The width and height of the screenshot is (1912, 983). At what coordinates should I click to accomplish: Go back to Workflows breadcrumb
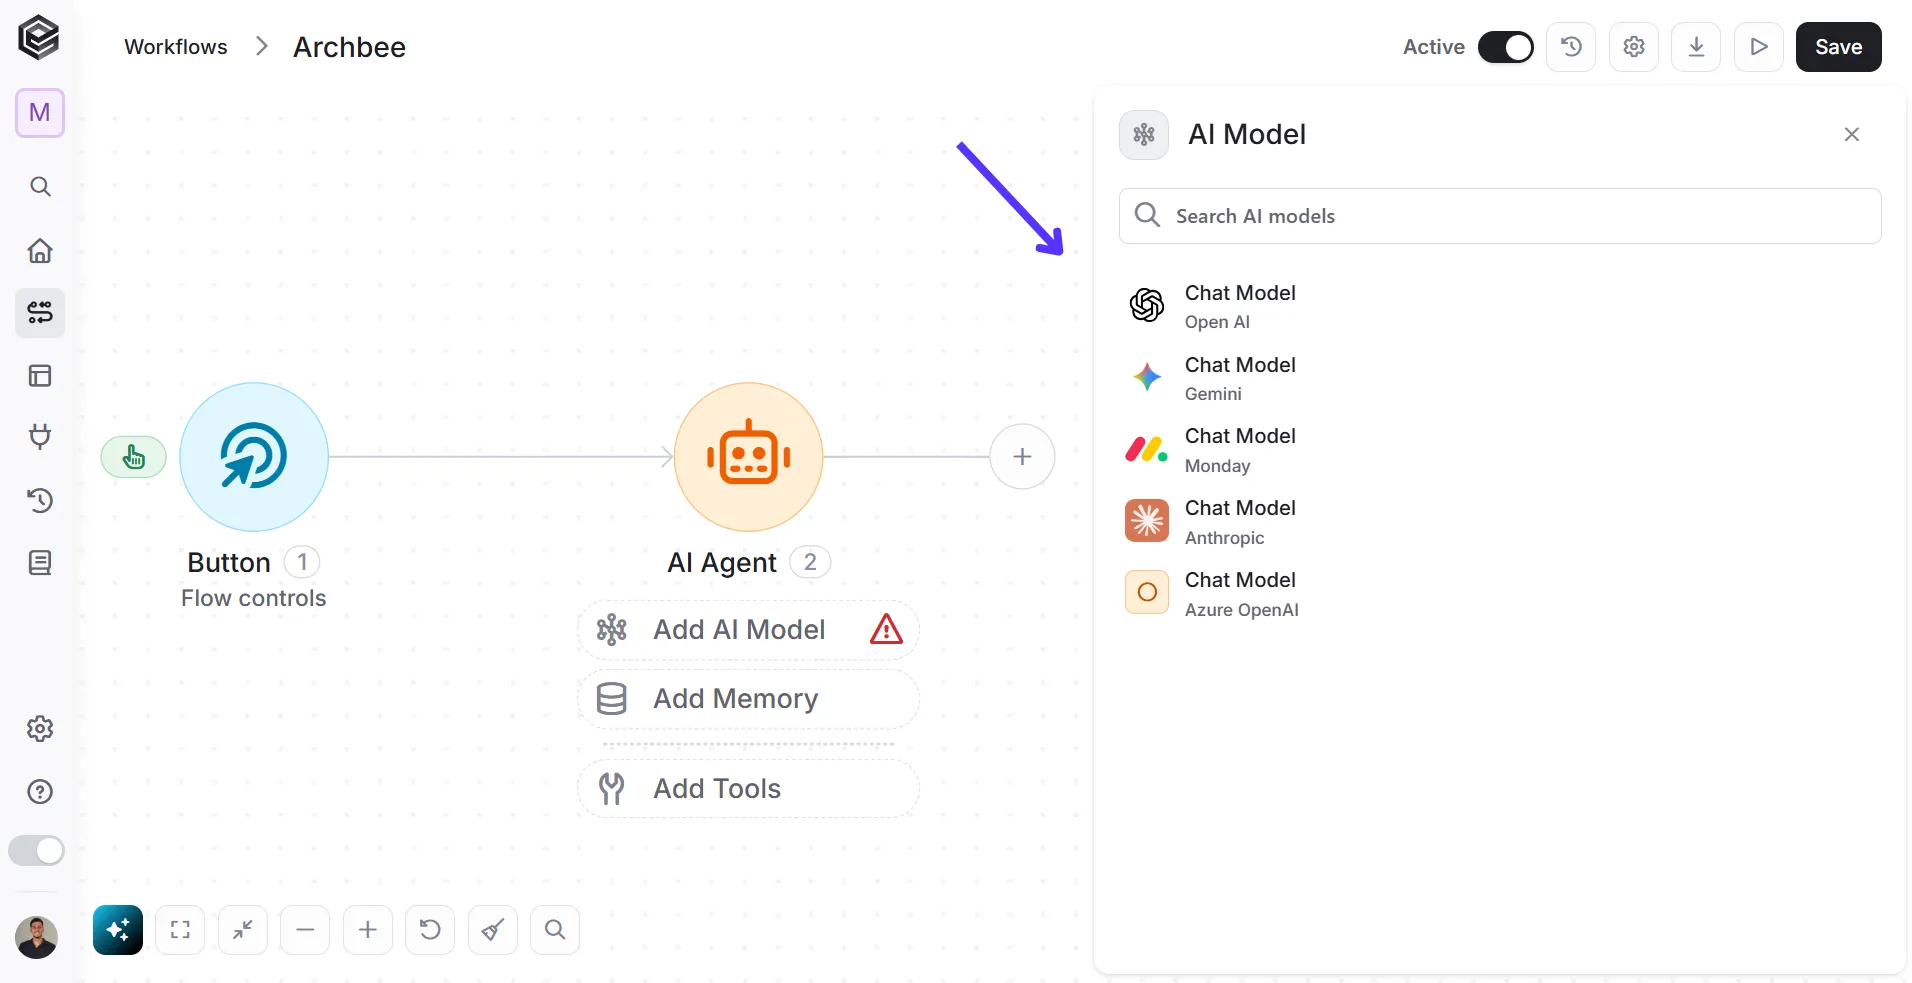(x=176, y=47)
